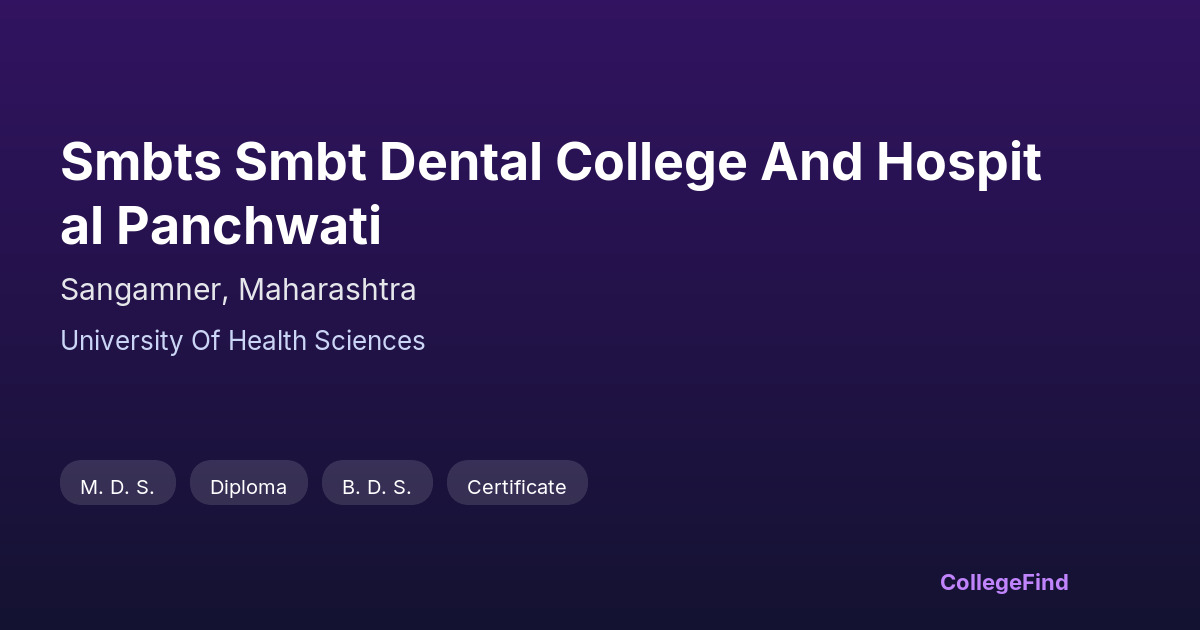Click the M. D. S. course tag
This screenshot has width=1200, height=630.
[117, 487]
